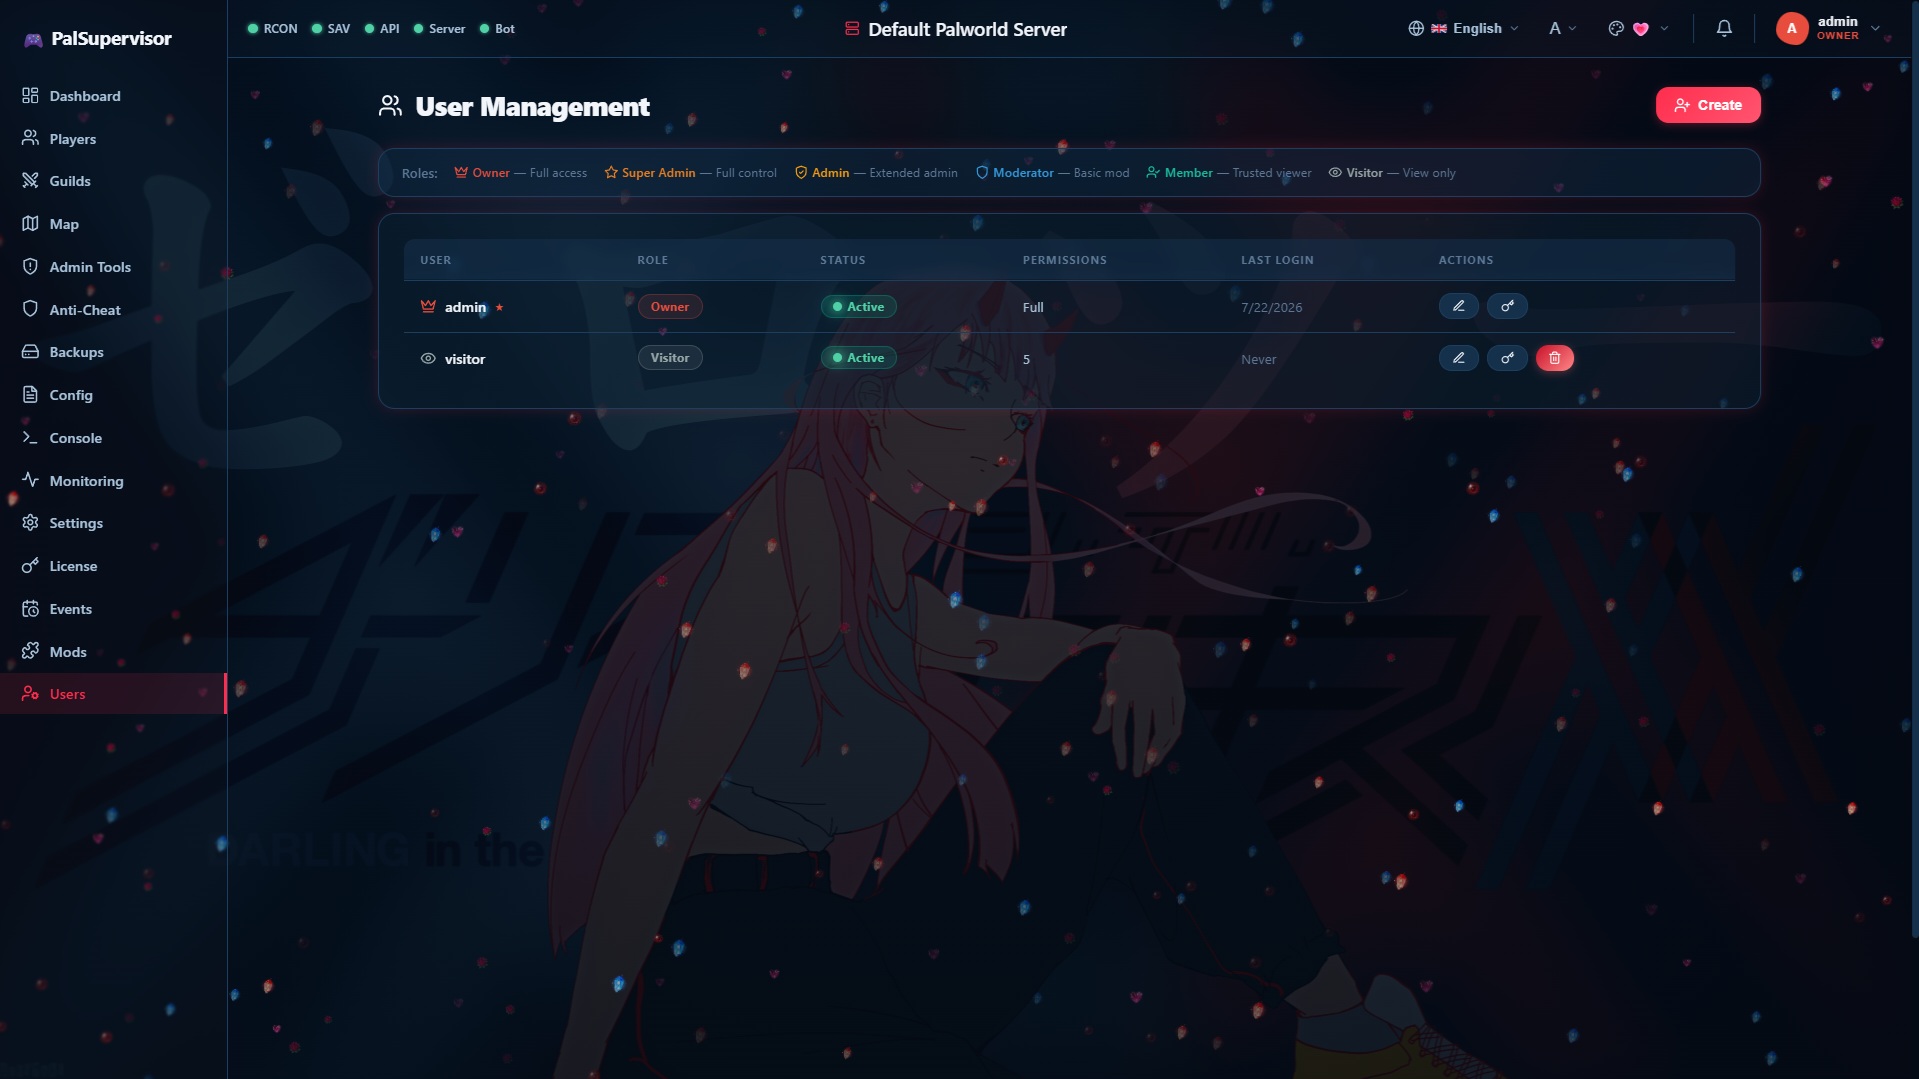Click the Settings gear icon
This screenshot has height=1079, width=1919.
tap(30, 523)
